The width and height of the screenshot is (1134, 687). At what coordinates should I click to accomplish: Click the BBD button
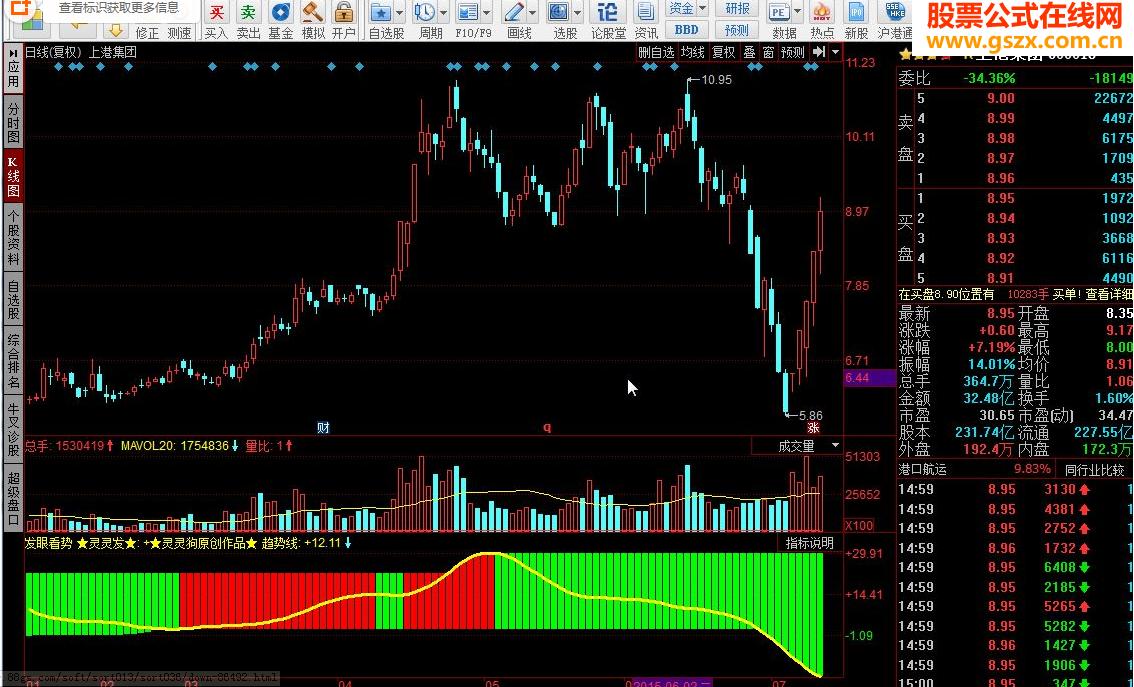click(x=686, y=30)
